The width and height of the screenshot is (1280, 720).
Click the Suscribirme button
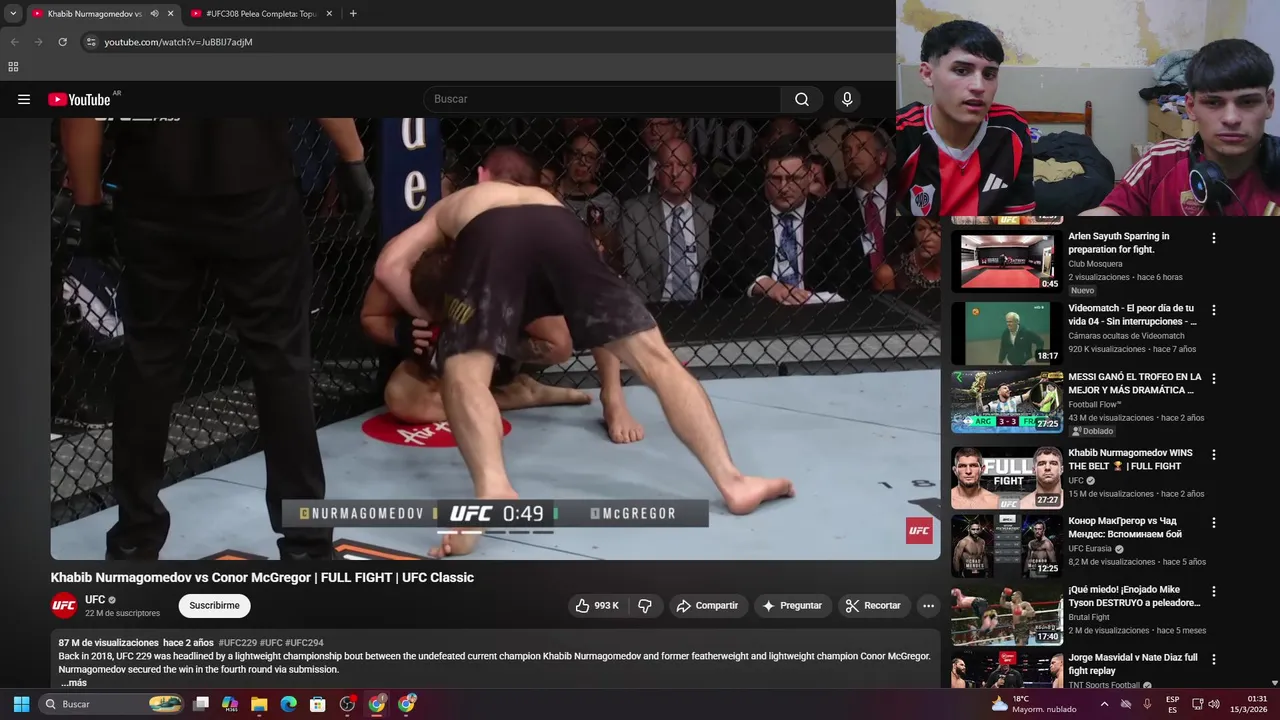click(x=214, y=605)
